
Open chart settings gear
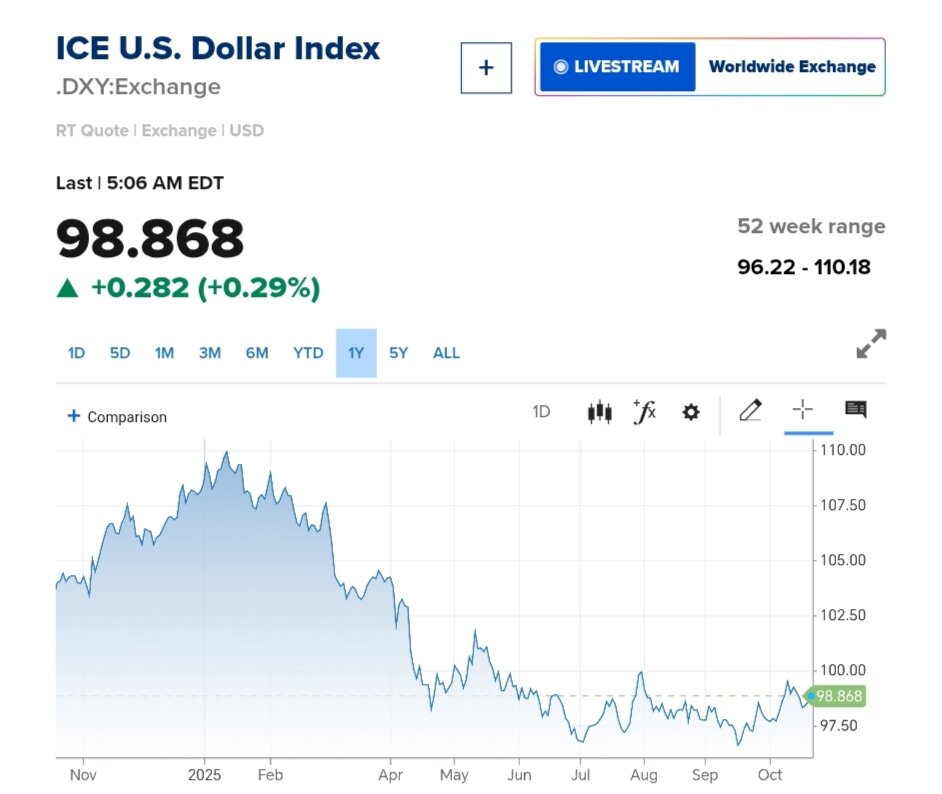pos(691,412)
